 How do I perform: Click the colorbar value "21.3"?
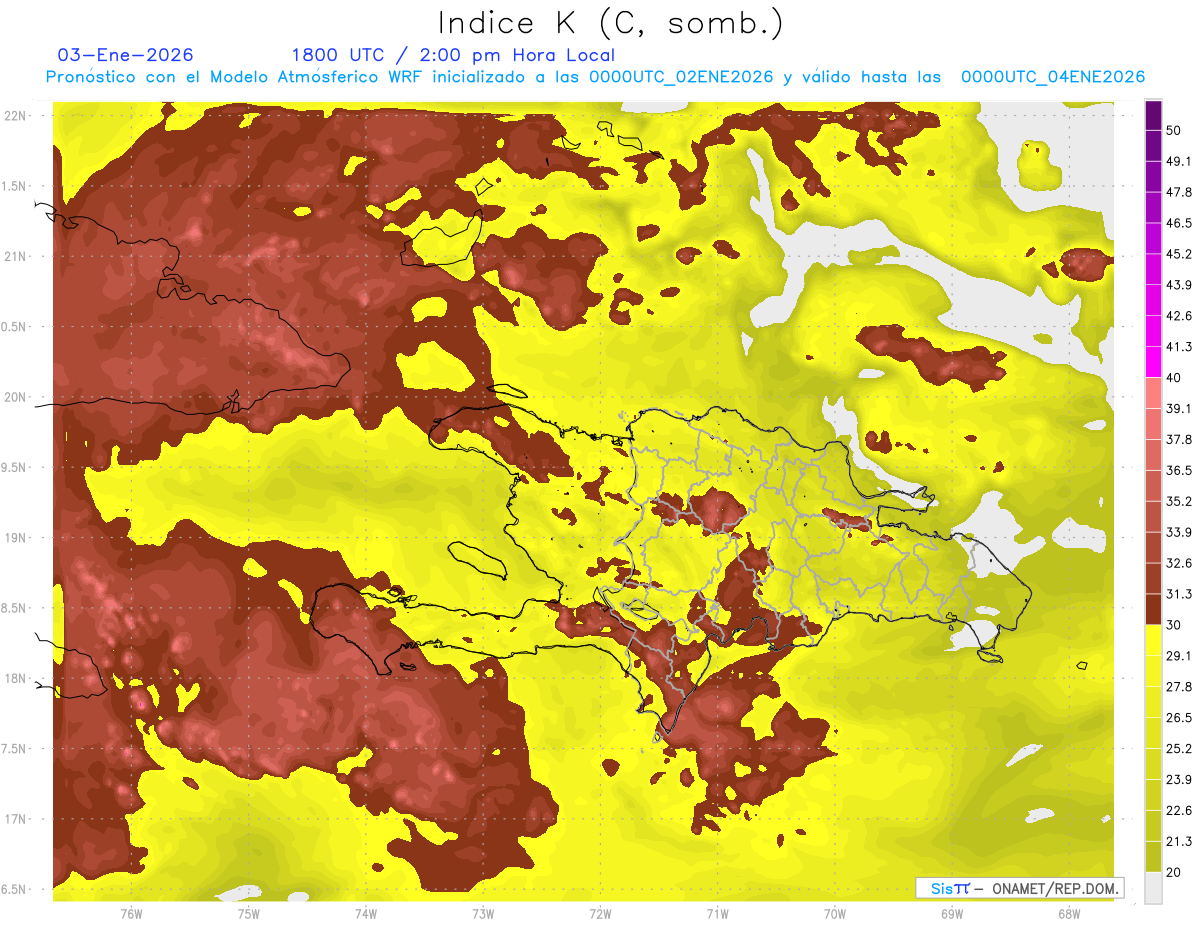pos(1179,841)
